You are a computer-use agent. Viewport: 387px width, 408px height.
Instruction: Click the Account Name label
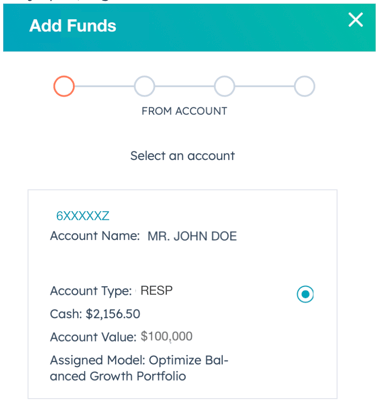(95, 236)
